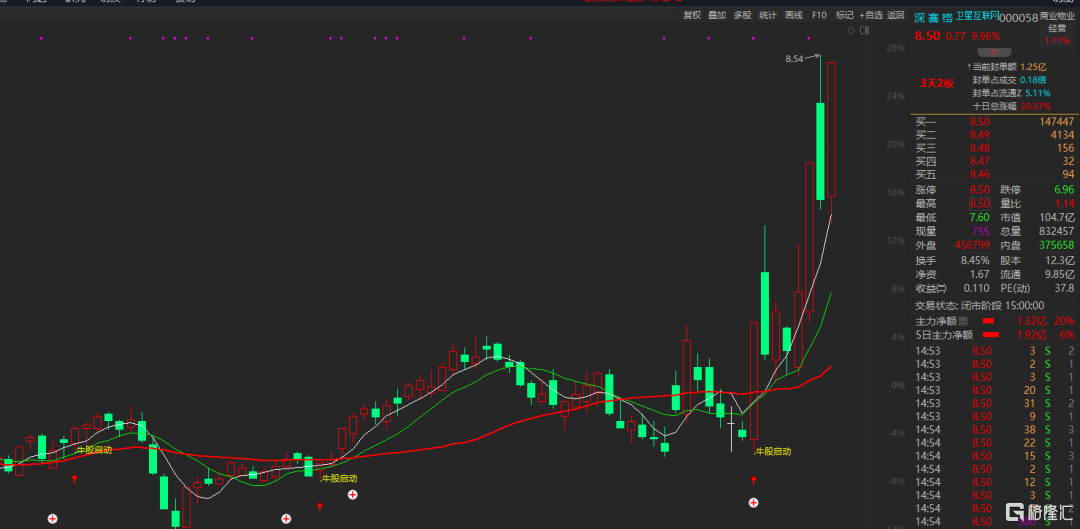The width and height of the screenshot is (1080, 529).
Task: Click the 叠加 overlay toolbar item
Action: tap(717, 15)
